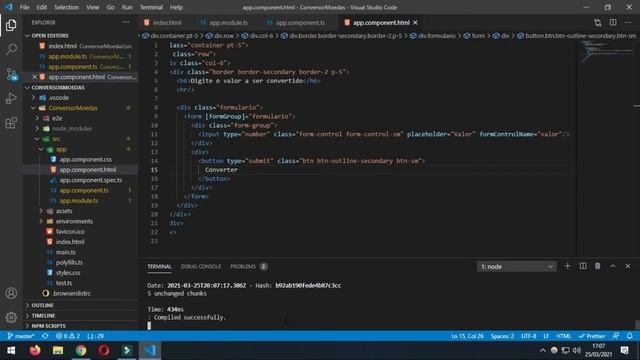The height and width of the screenshot is (360, 640).
Task: Open the Extensions view
Action: pos(11,122)
